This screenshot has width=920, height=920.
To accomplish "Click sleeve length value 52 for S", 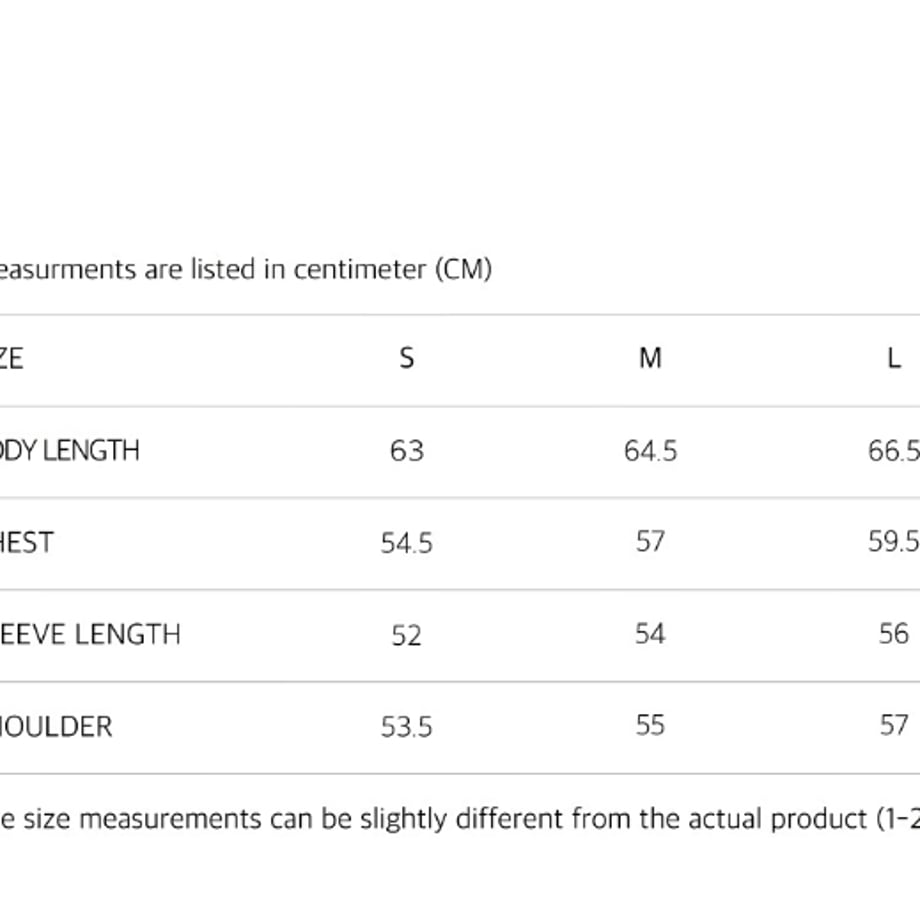I will point(407,635).
